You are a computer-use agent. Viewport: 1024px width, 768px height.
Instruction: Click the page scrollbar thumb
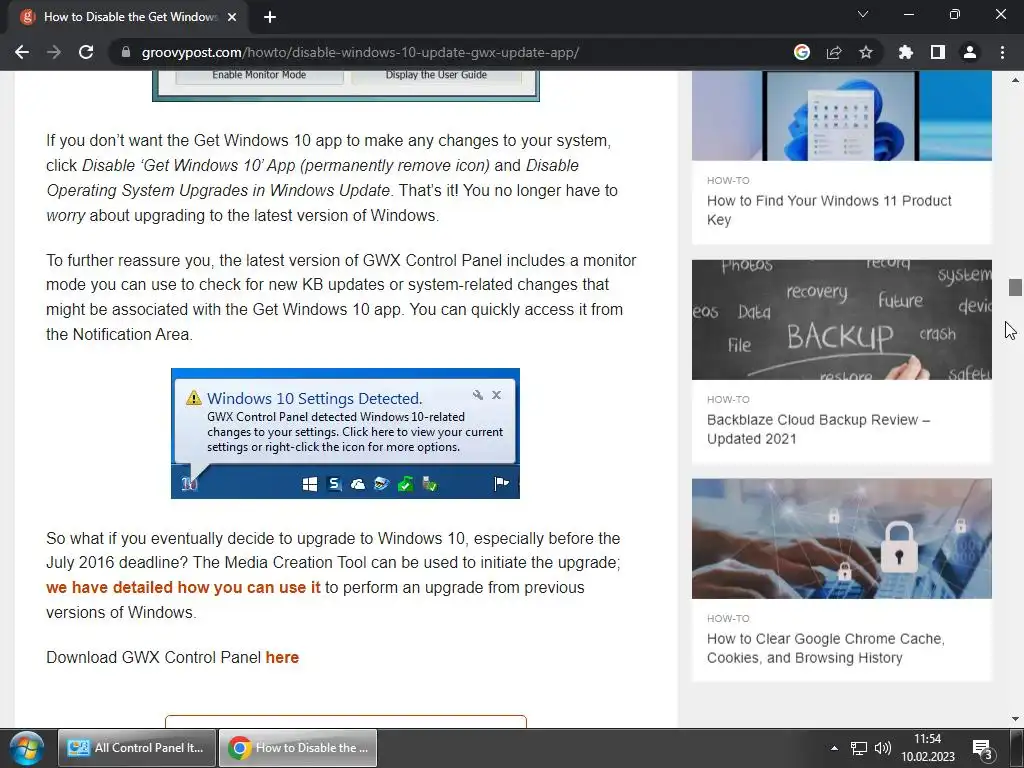(x=1015, y=287)
